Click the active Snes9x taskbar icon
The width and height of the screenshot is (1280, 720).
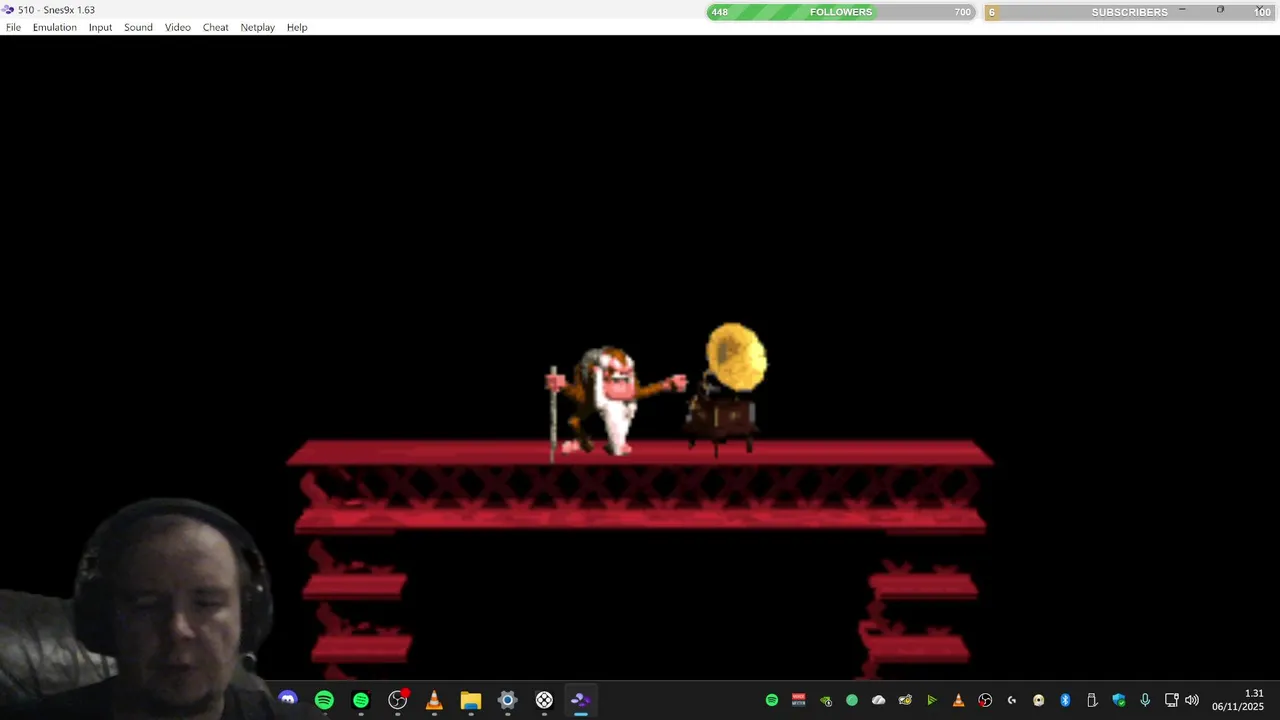(581, 700)
